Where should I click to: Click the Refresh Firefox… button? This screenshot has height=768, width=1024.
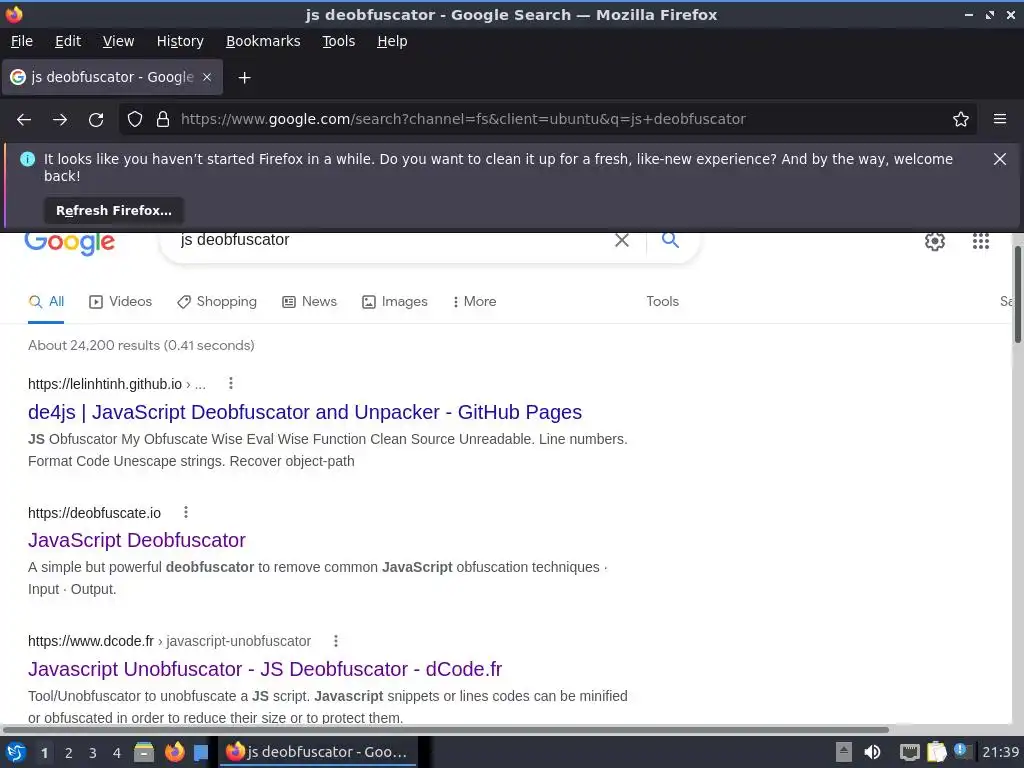click(114, 210)
